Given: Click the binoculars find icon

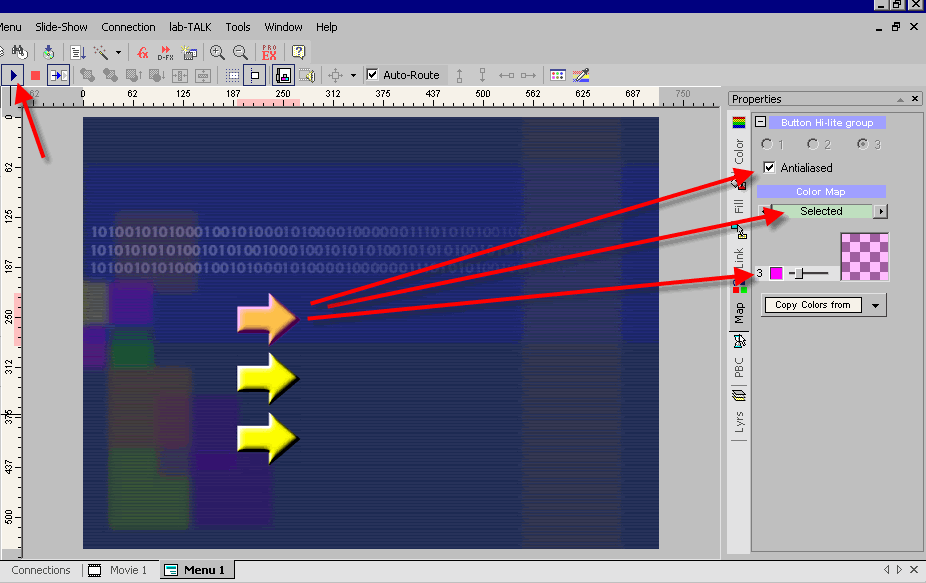Looking at the screenshot, I should [x=20, y=52].
